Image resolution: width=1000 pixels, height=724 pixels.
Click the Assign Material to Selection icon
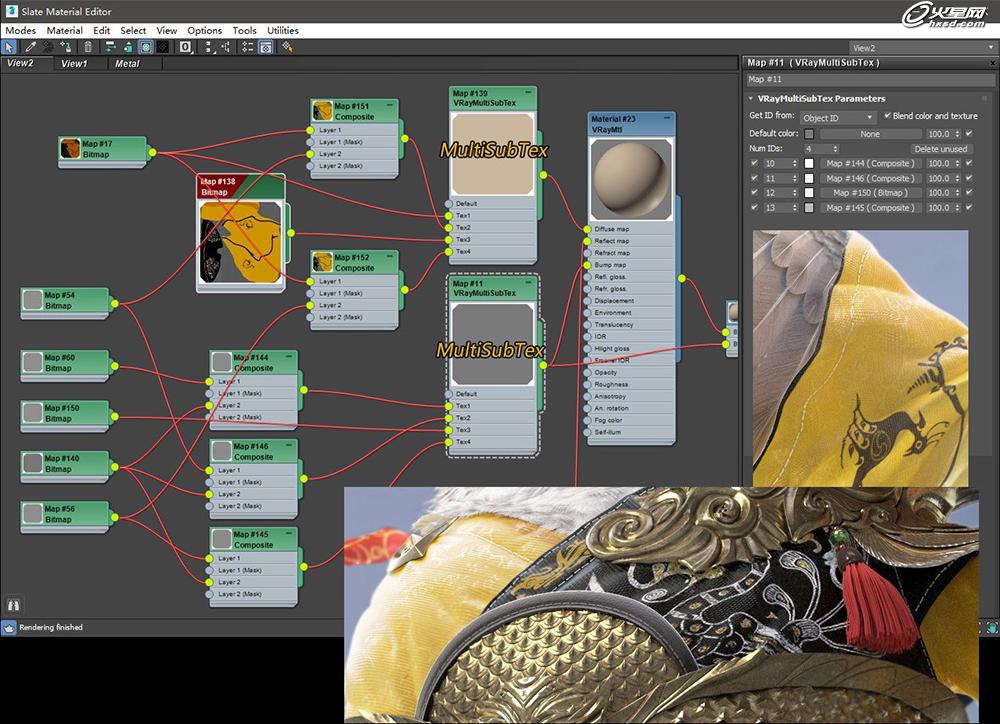(x=65, y=47)
